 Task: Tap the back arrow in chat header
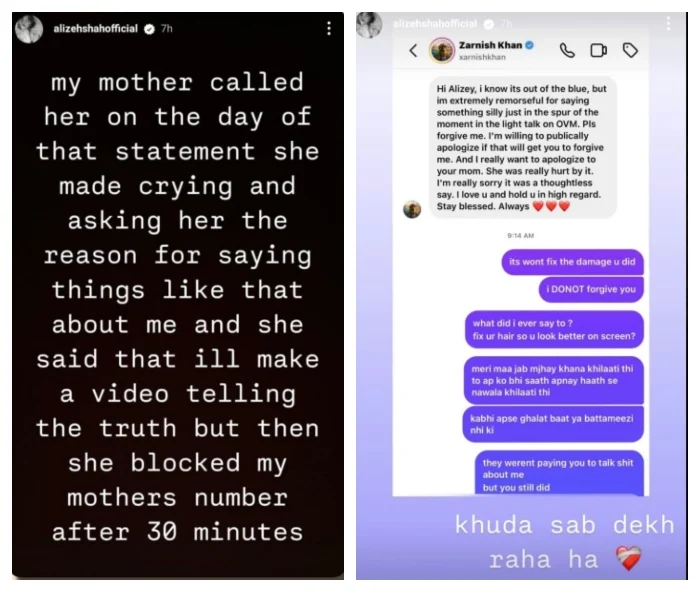tap(413, 50)
